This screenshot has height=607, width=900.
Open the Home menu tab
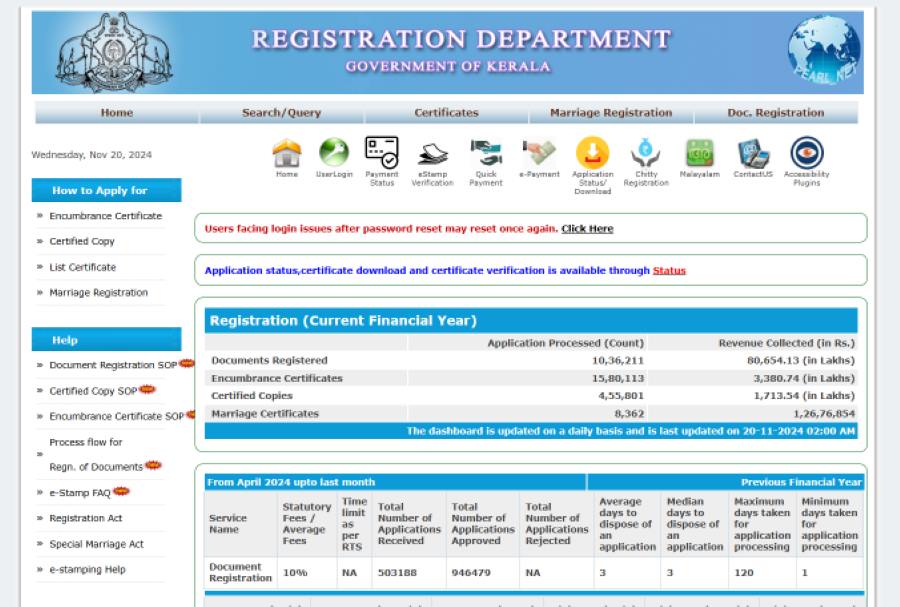point(117,112)
